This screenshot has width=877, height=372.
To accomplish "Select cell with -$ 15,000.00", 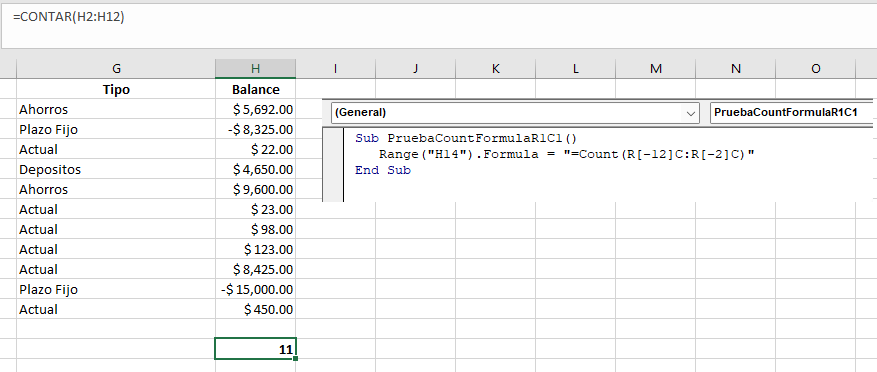I will coord(256,290).
